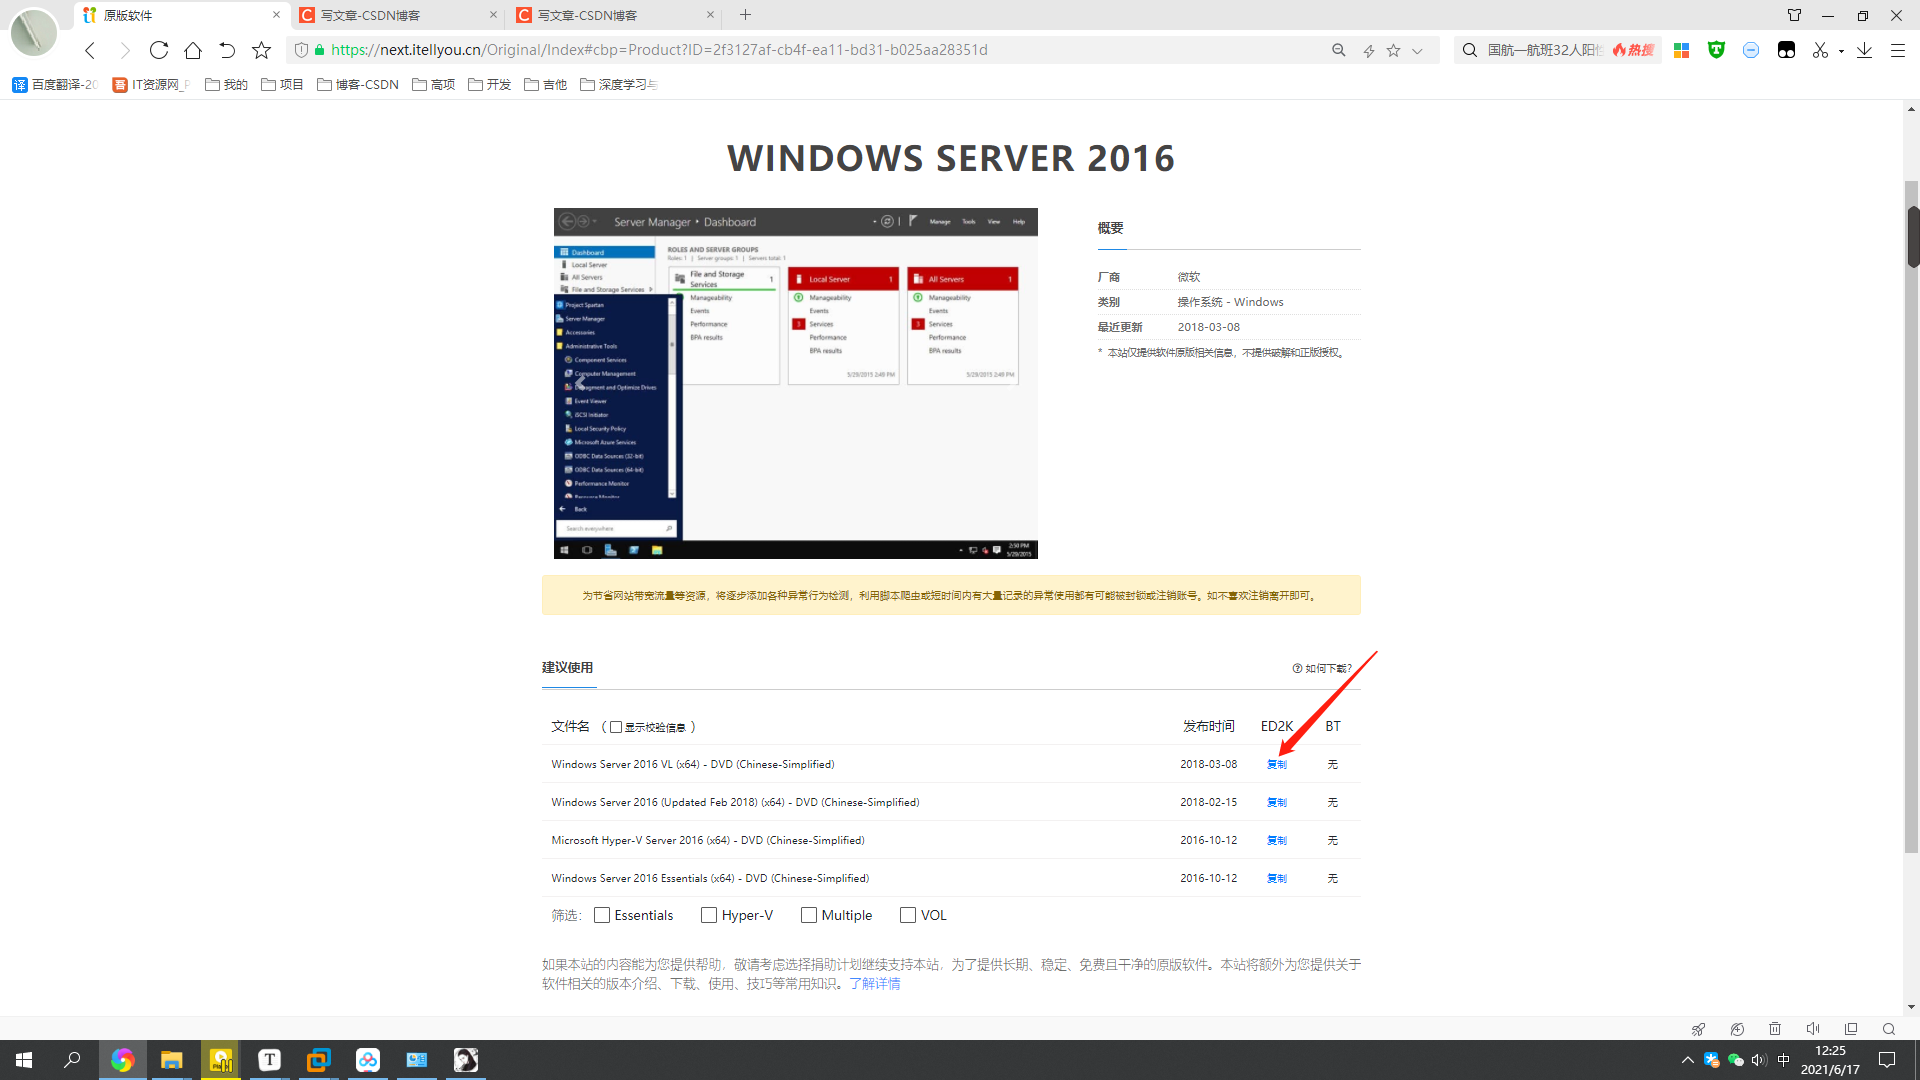Enable the Hyper-V filter checkbox
The height and width of the screenshot is (1080, 1920).
click(709, 915)
